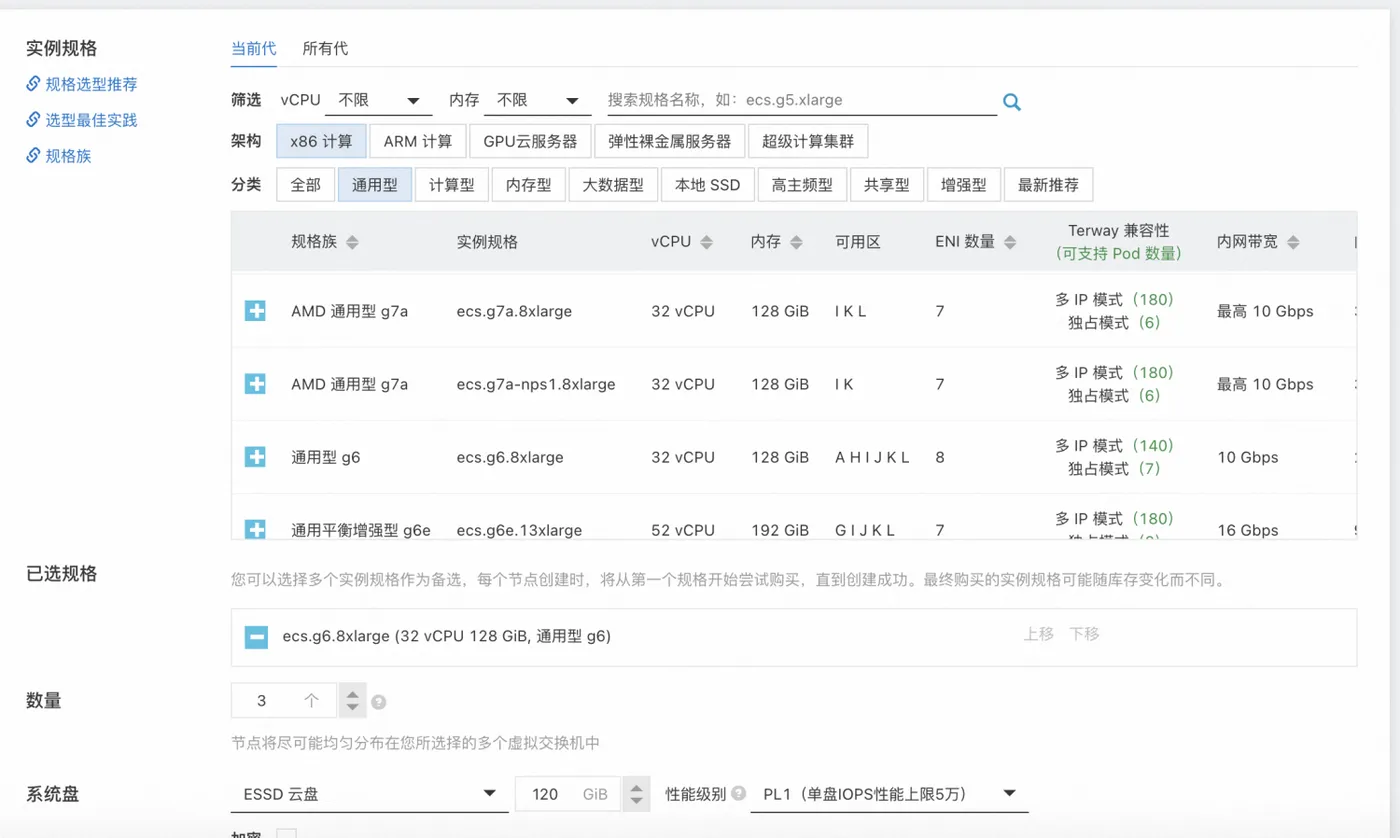Click the plus icon for ecs.g6.8xlarge
Viewport: 1400px width, 838px height.
point(255,457)
